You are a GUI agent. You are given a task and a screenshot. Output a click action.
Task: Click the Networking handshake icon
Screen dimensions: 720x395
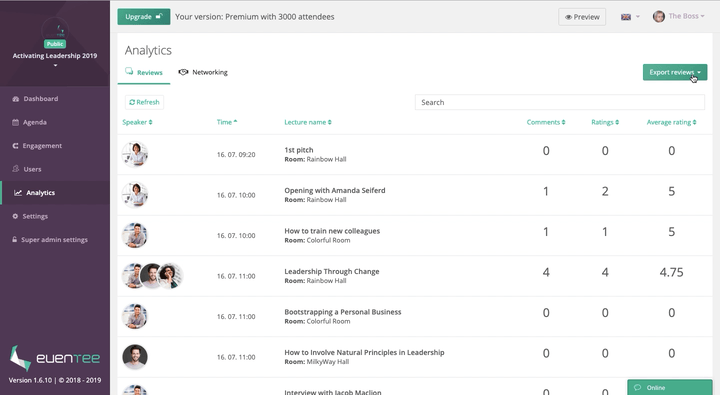pyautogui.click(x=183, y=72)
